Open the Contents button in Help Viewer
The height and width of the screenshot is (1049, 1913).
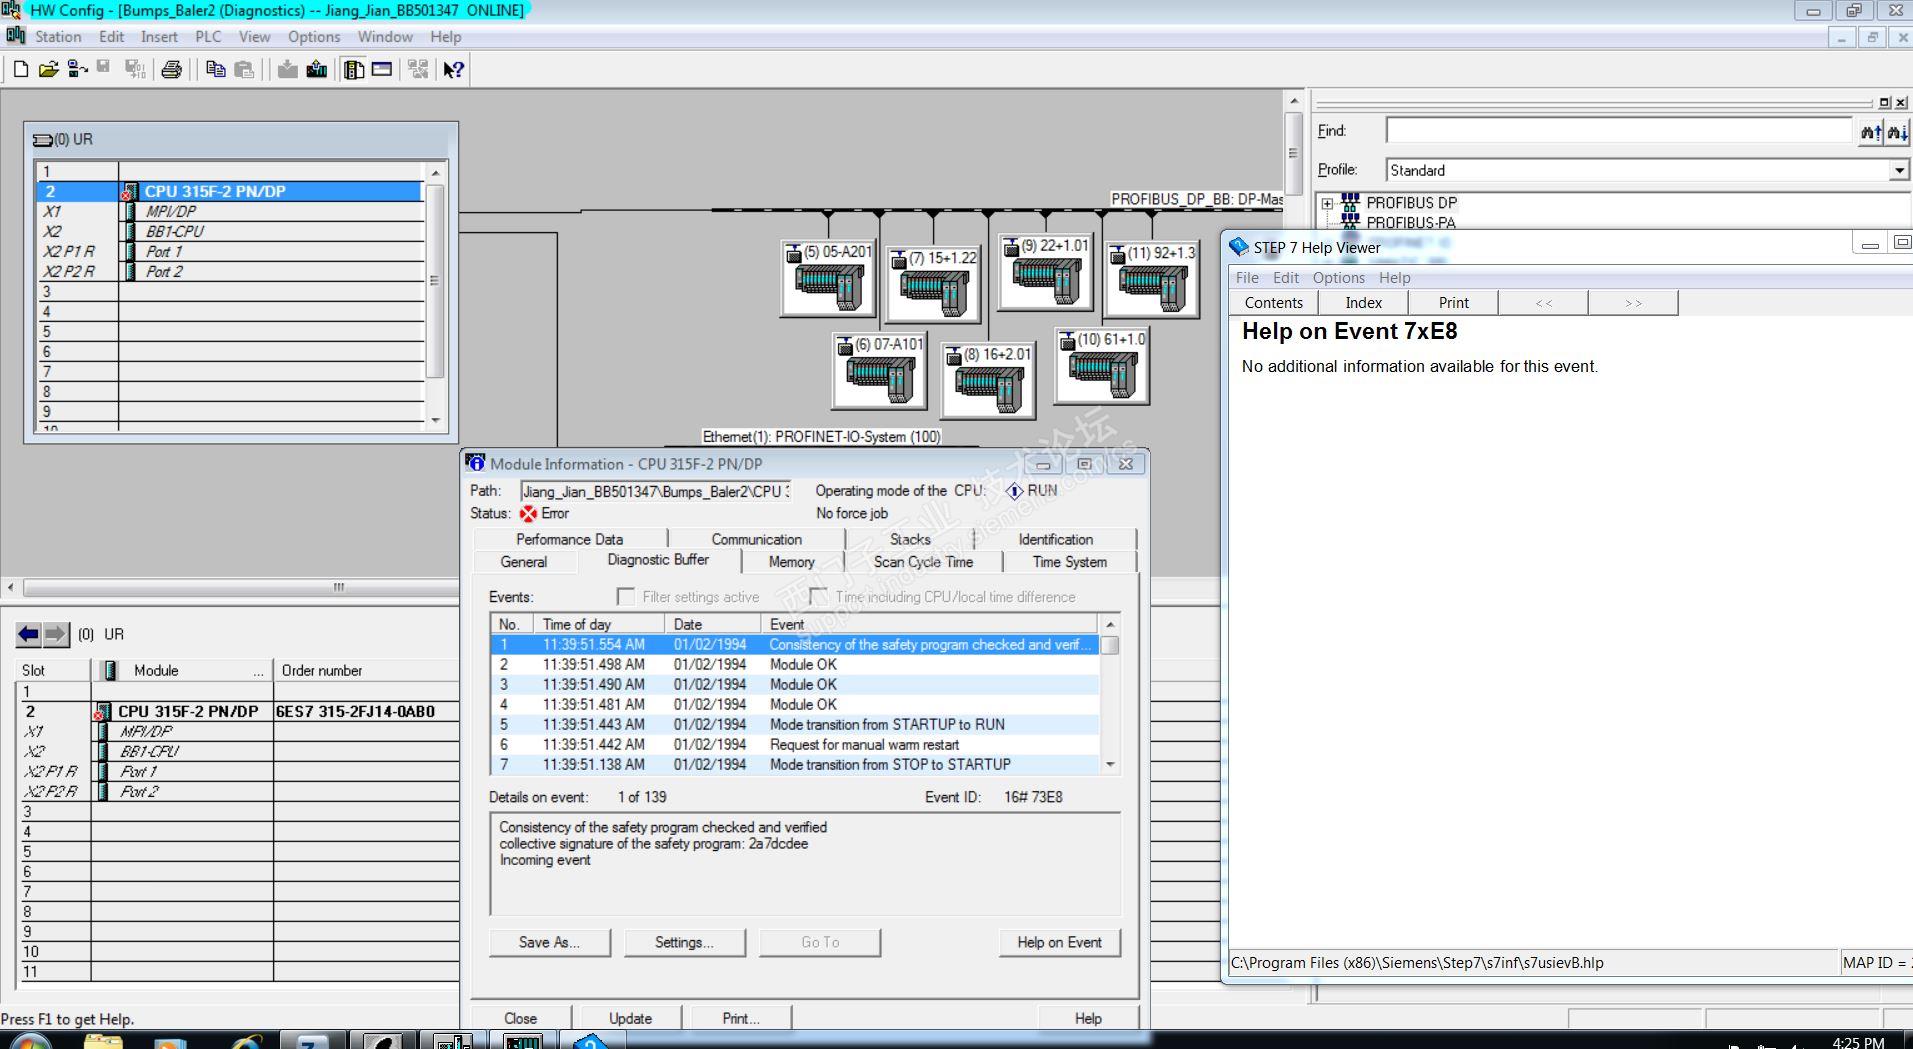point(1274,303)
